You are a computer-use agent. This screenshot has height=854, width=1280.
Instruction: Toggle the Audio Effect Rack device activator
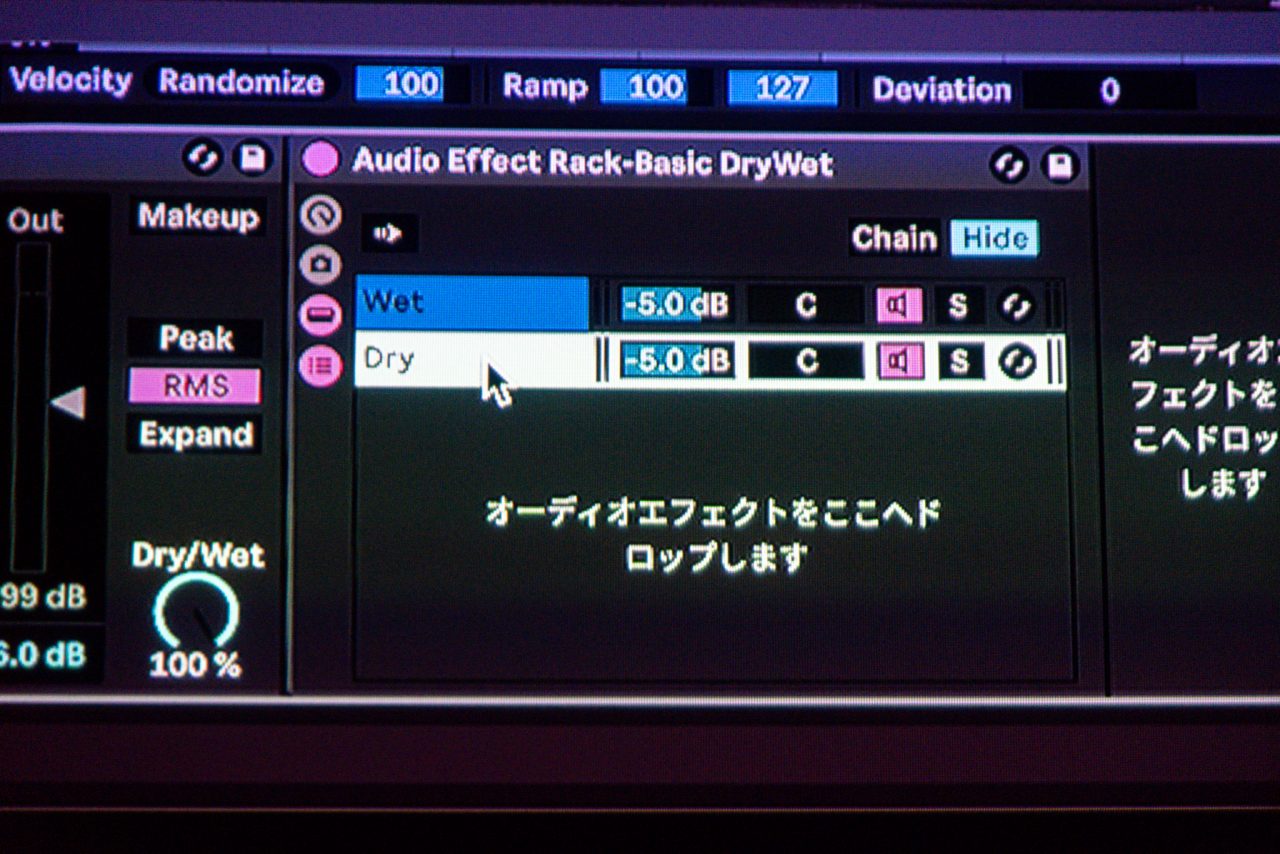[321, 160]
